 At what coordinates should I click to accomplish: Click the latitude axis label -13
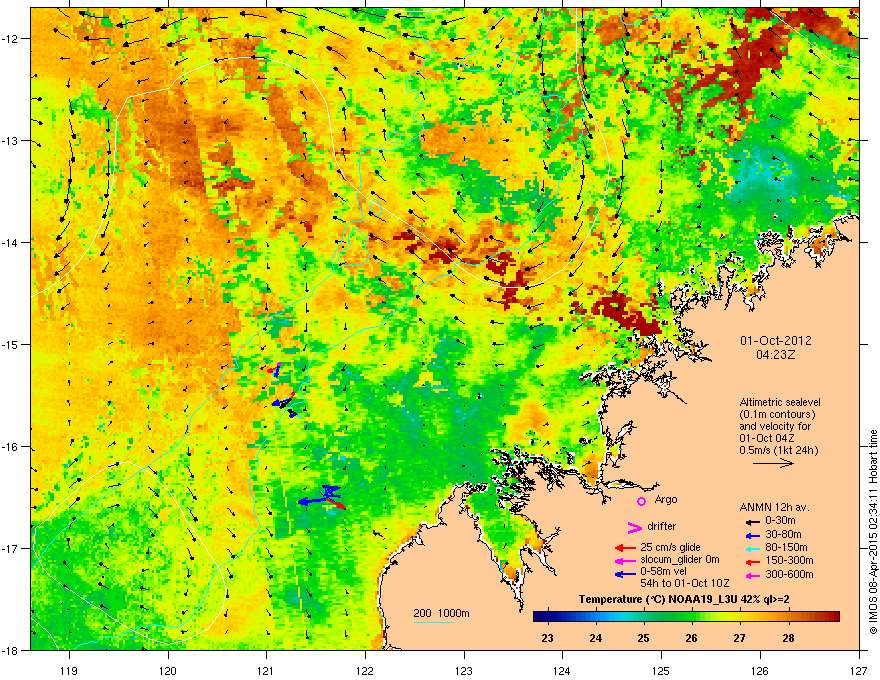tap(11, 140)
